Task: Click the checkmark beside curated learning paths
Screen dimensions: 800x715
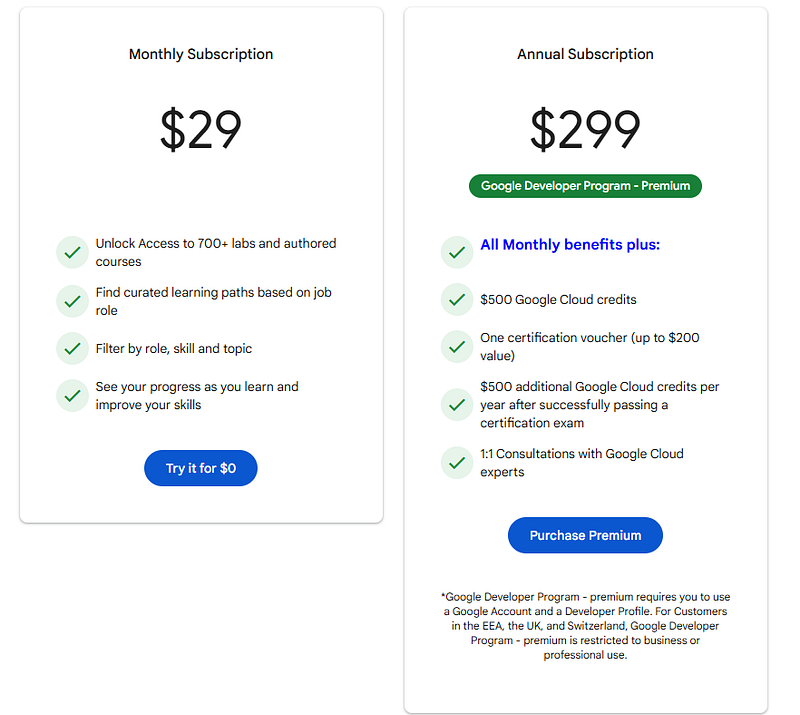Action: coord(71,301)
